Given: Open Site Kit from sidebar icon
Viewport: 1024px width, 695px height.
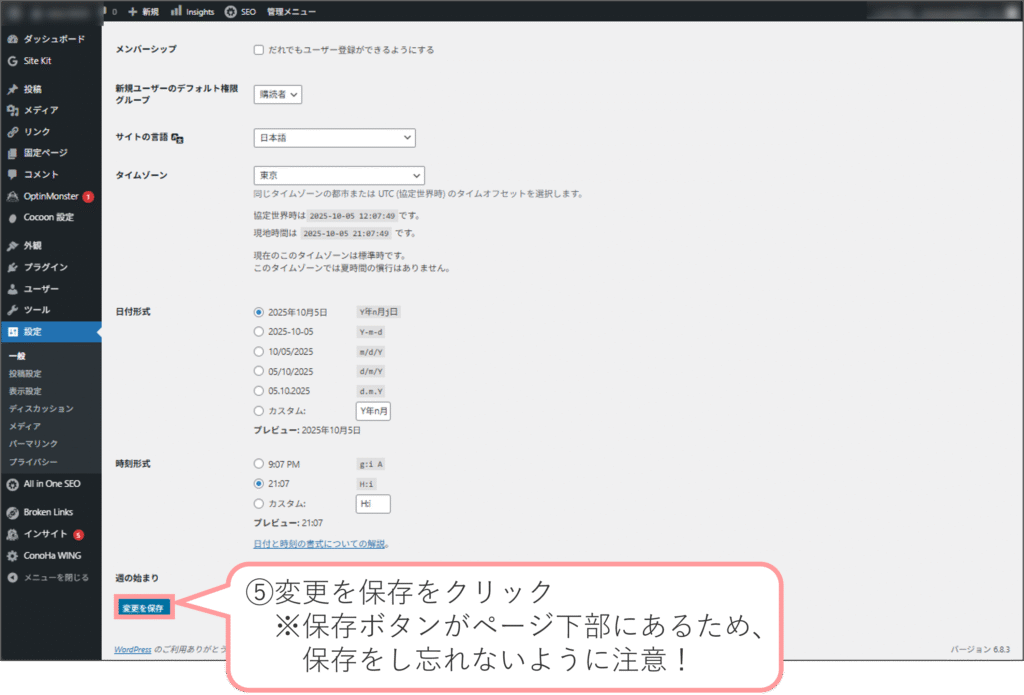Looking at the screenshot, I should point(12,61).
